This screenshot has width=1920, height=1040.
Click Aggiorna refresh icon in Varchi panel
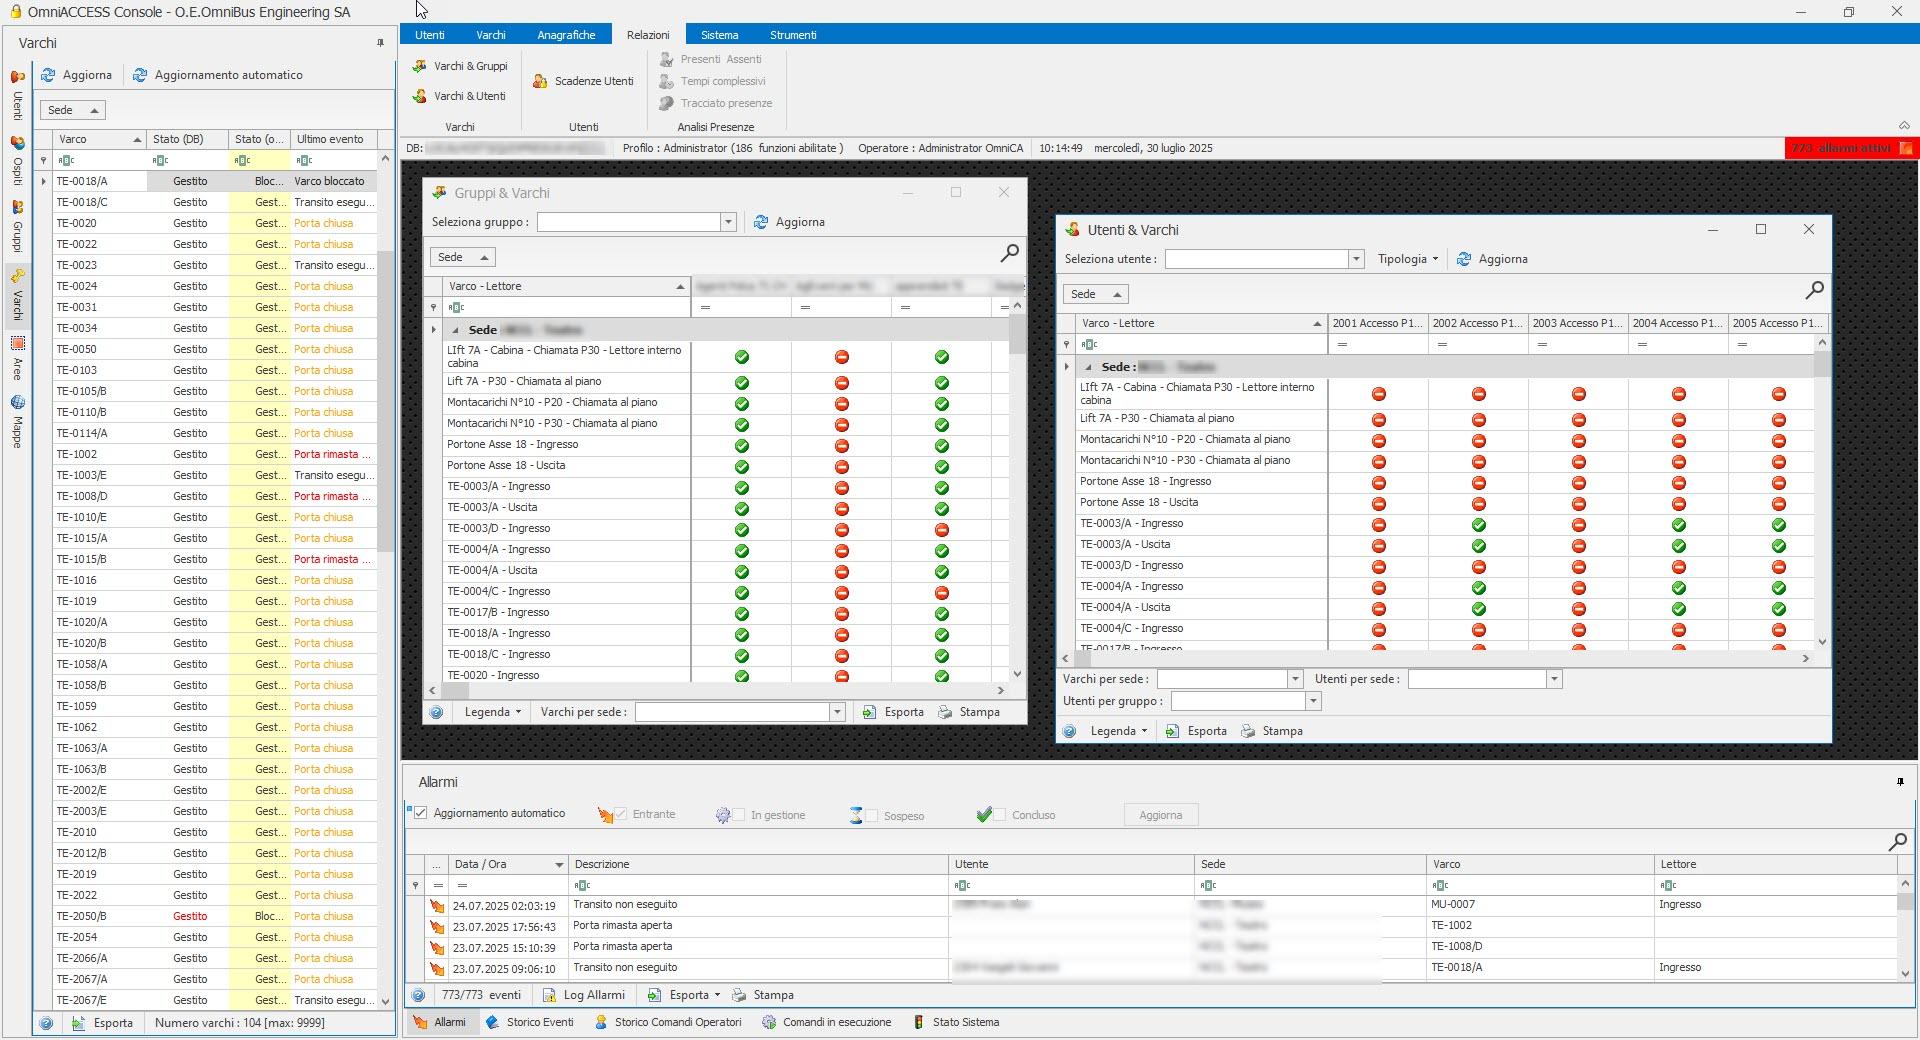(x=48, y=75)
